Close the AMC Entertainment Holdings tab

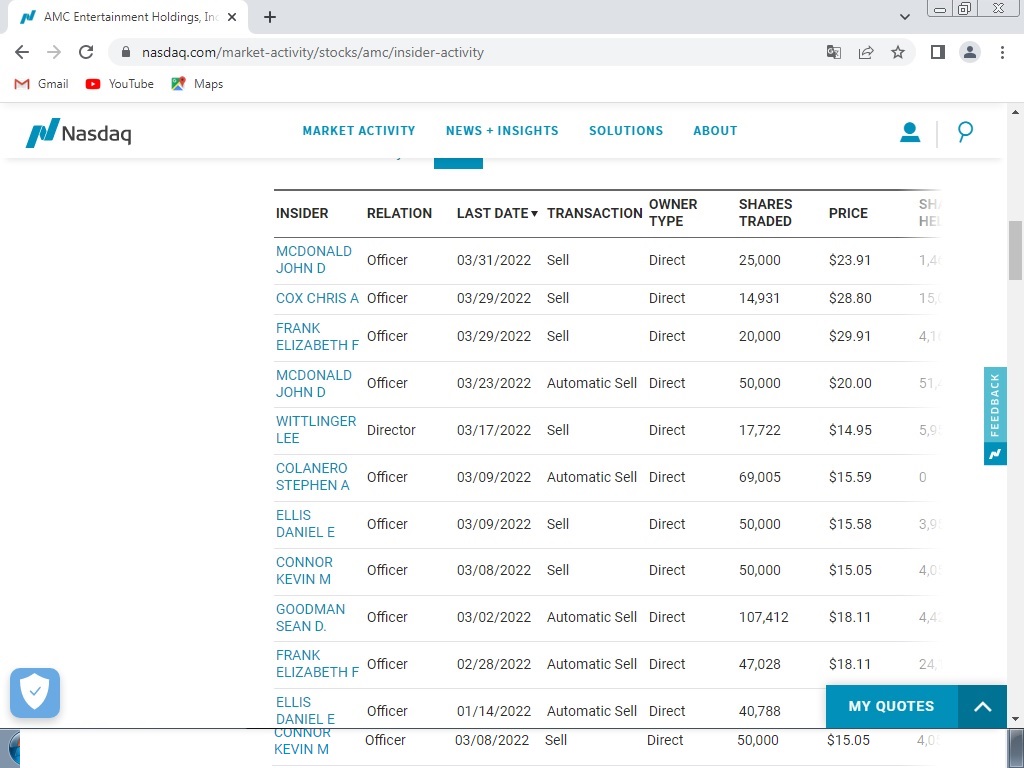pyautogui.click(x=232, y=17)
